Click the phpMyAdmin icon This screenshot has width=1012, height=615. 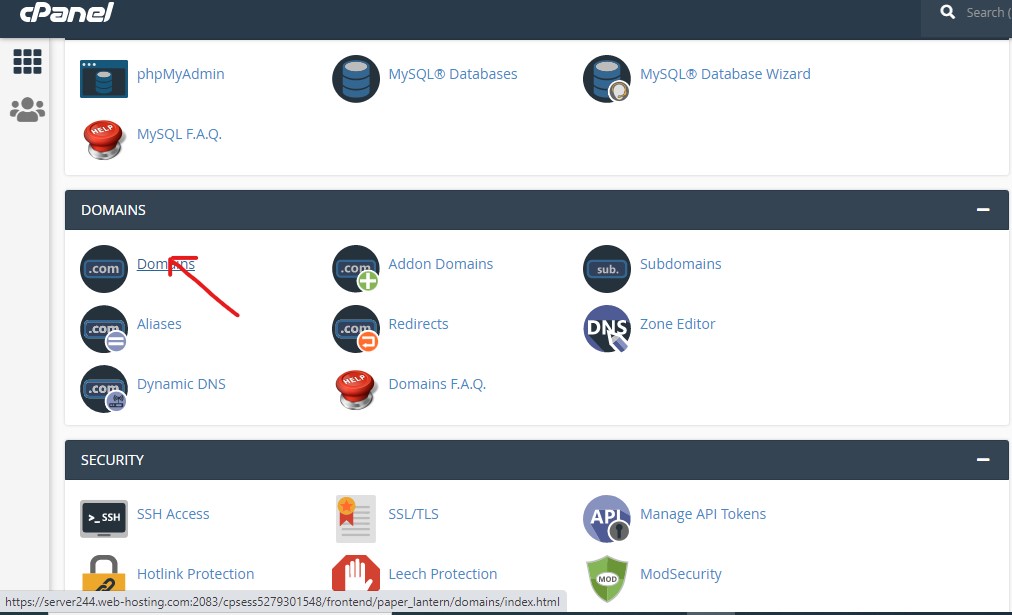pyautogui.click(x=104, y=79)
